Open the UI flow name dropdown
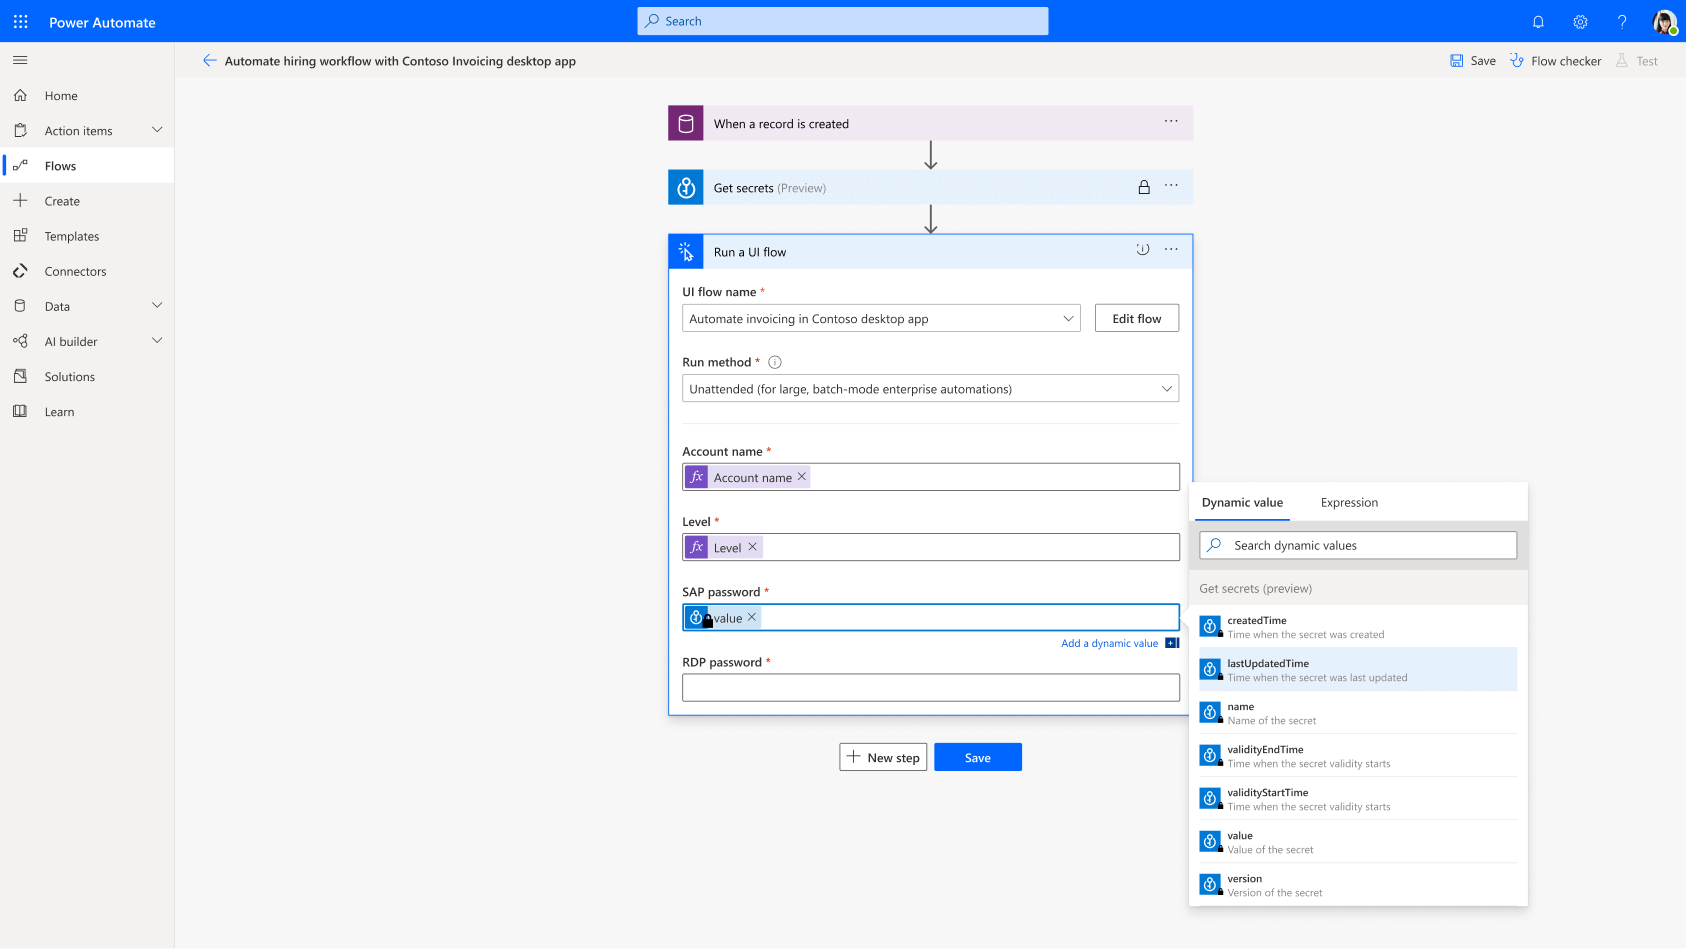Viewport: 1686px width, 949px height. [x=881, y=318]
